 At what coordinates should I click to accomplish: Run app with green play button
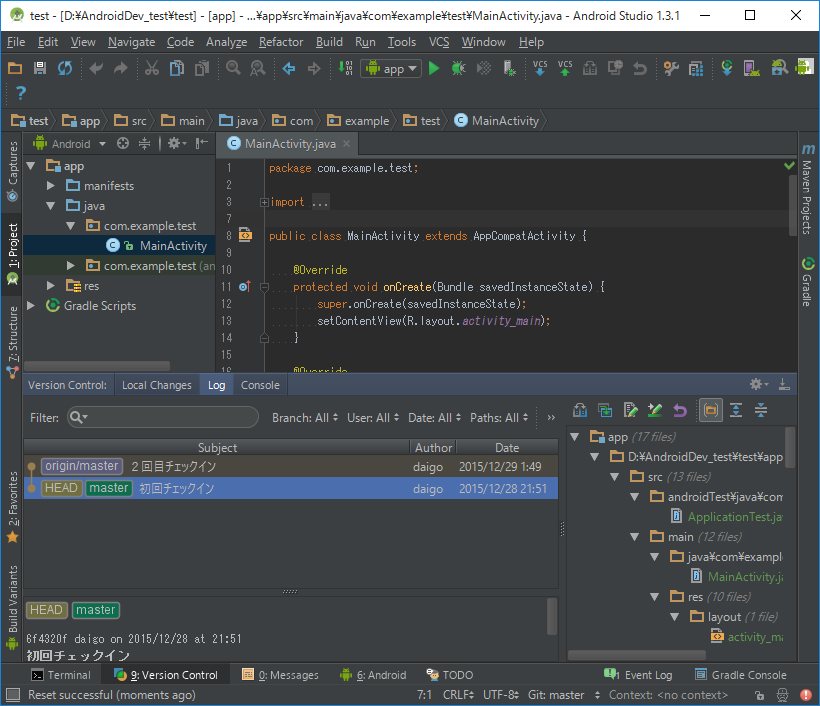coord(434,68)
